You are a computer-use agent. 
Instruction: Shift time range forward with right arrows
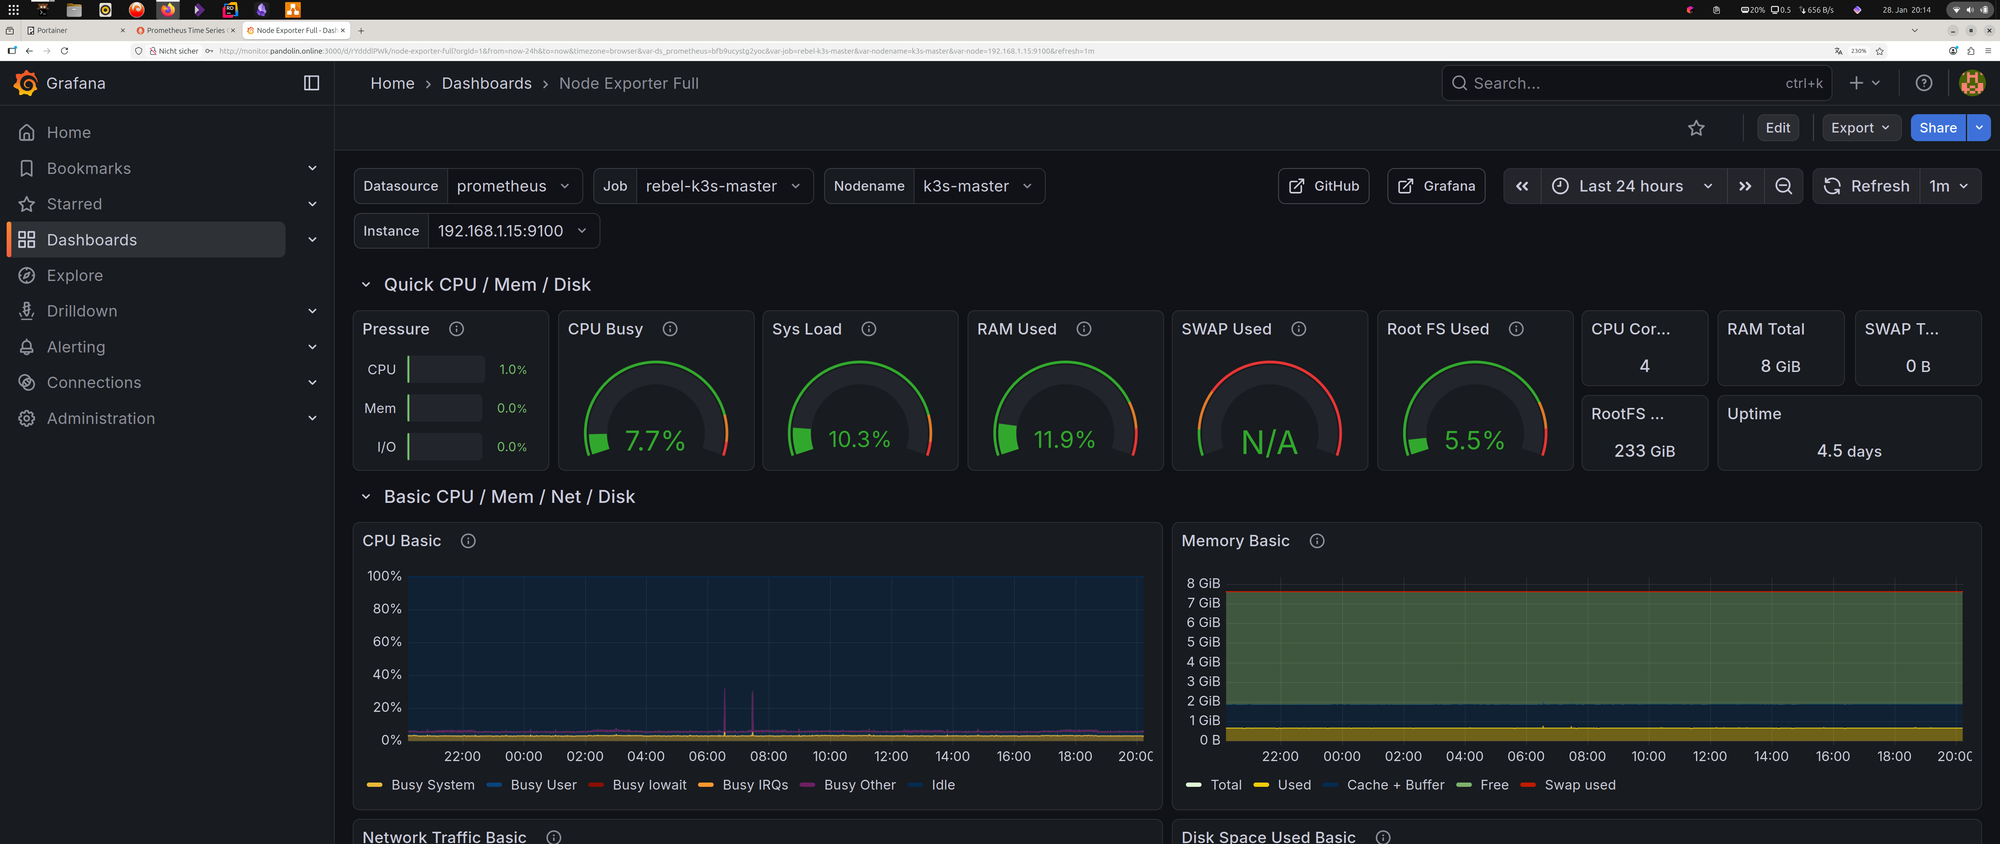(x=1745, y=186)
